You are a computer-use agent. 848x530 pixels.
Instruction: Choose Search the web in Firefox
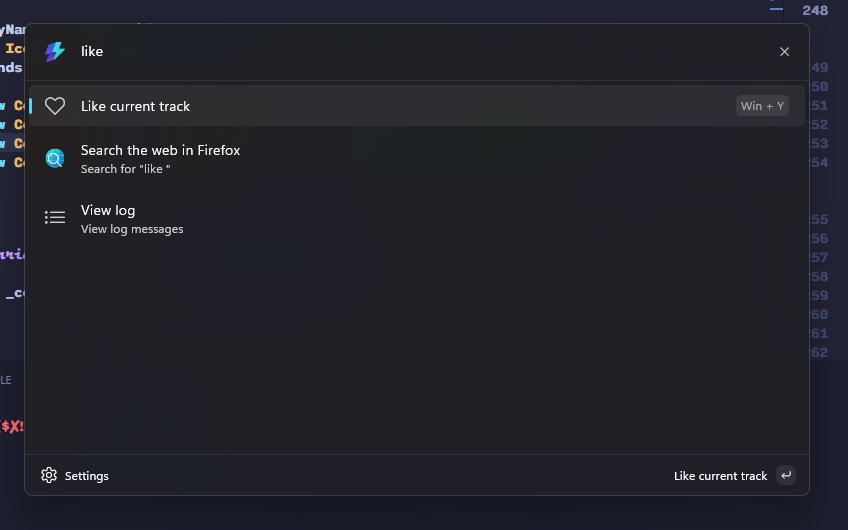click(160, 150)
